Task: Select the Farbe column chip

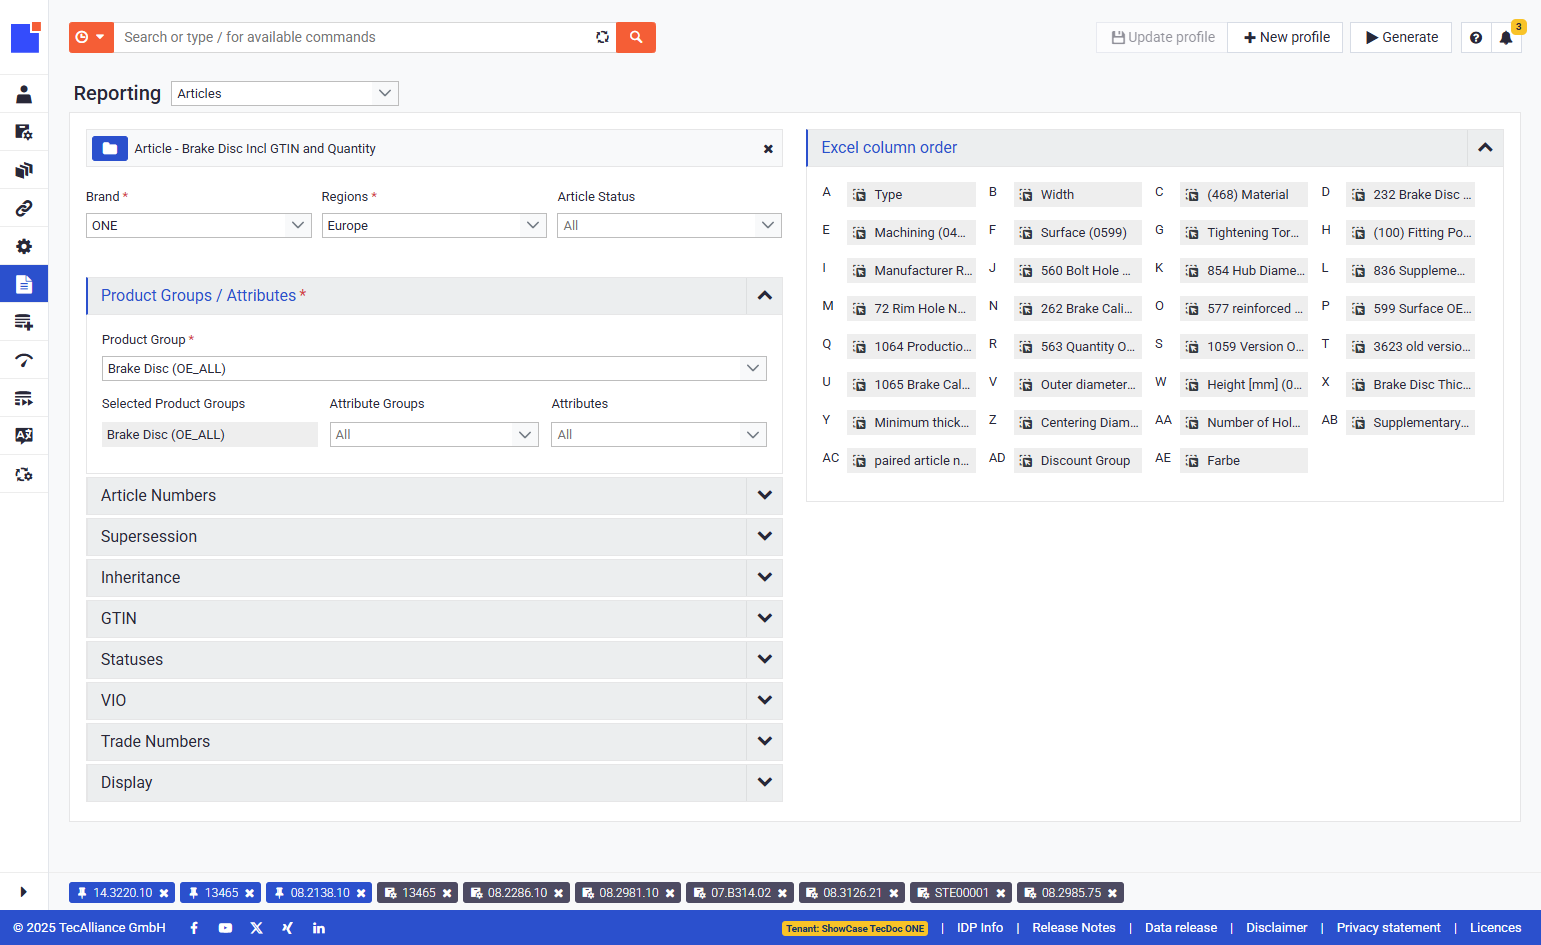Action: tap(1243, 461)
